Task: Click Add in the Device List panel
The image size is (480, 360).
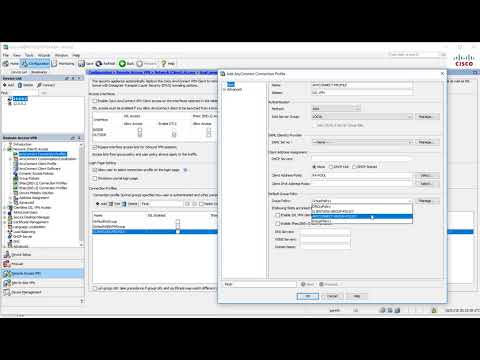Action: click(x=9, y=85)
